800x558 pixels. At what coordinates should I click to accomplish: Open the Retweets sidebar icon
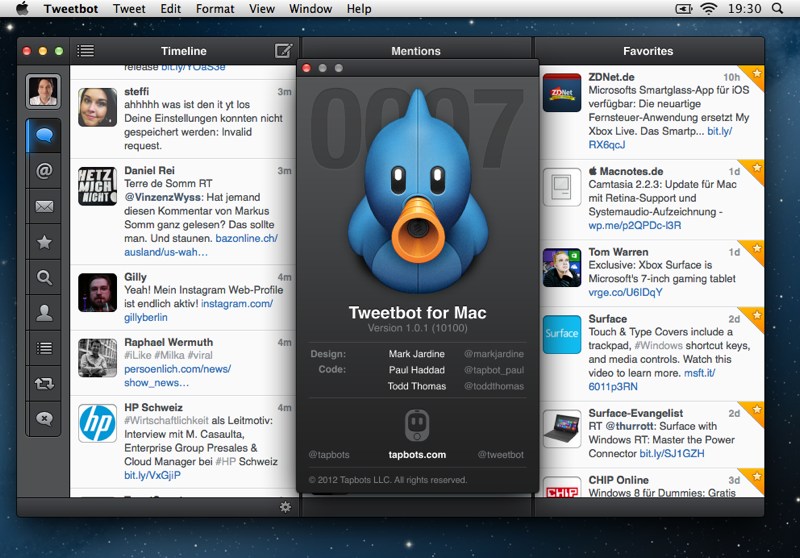[44, 384]
